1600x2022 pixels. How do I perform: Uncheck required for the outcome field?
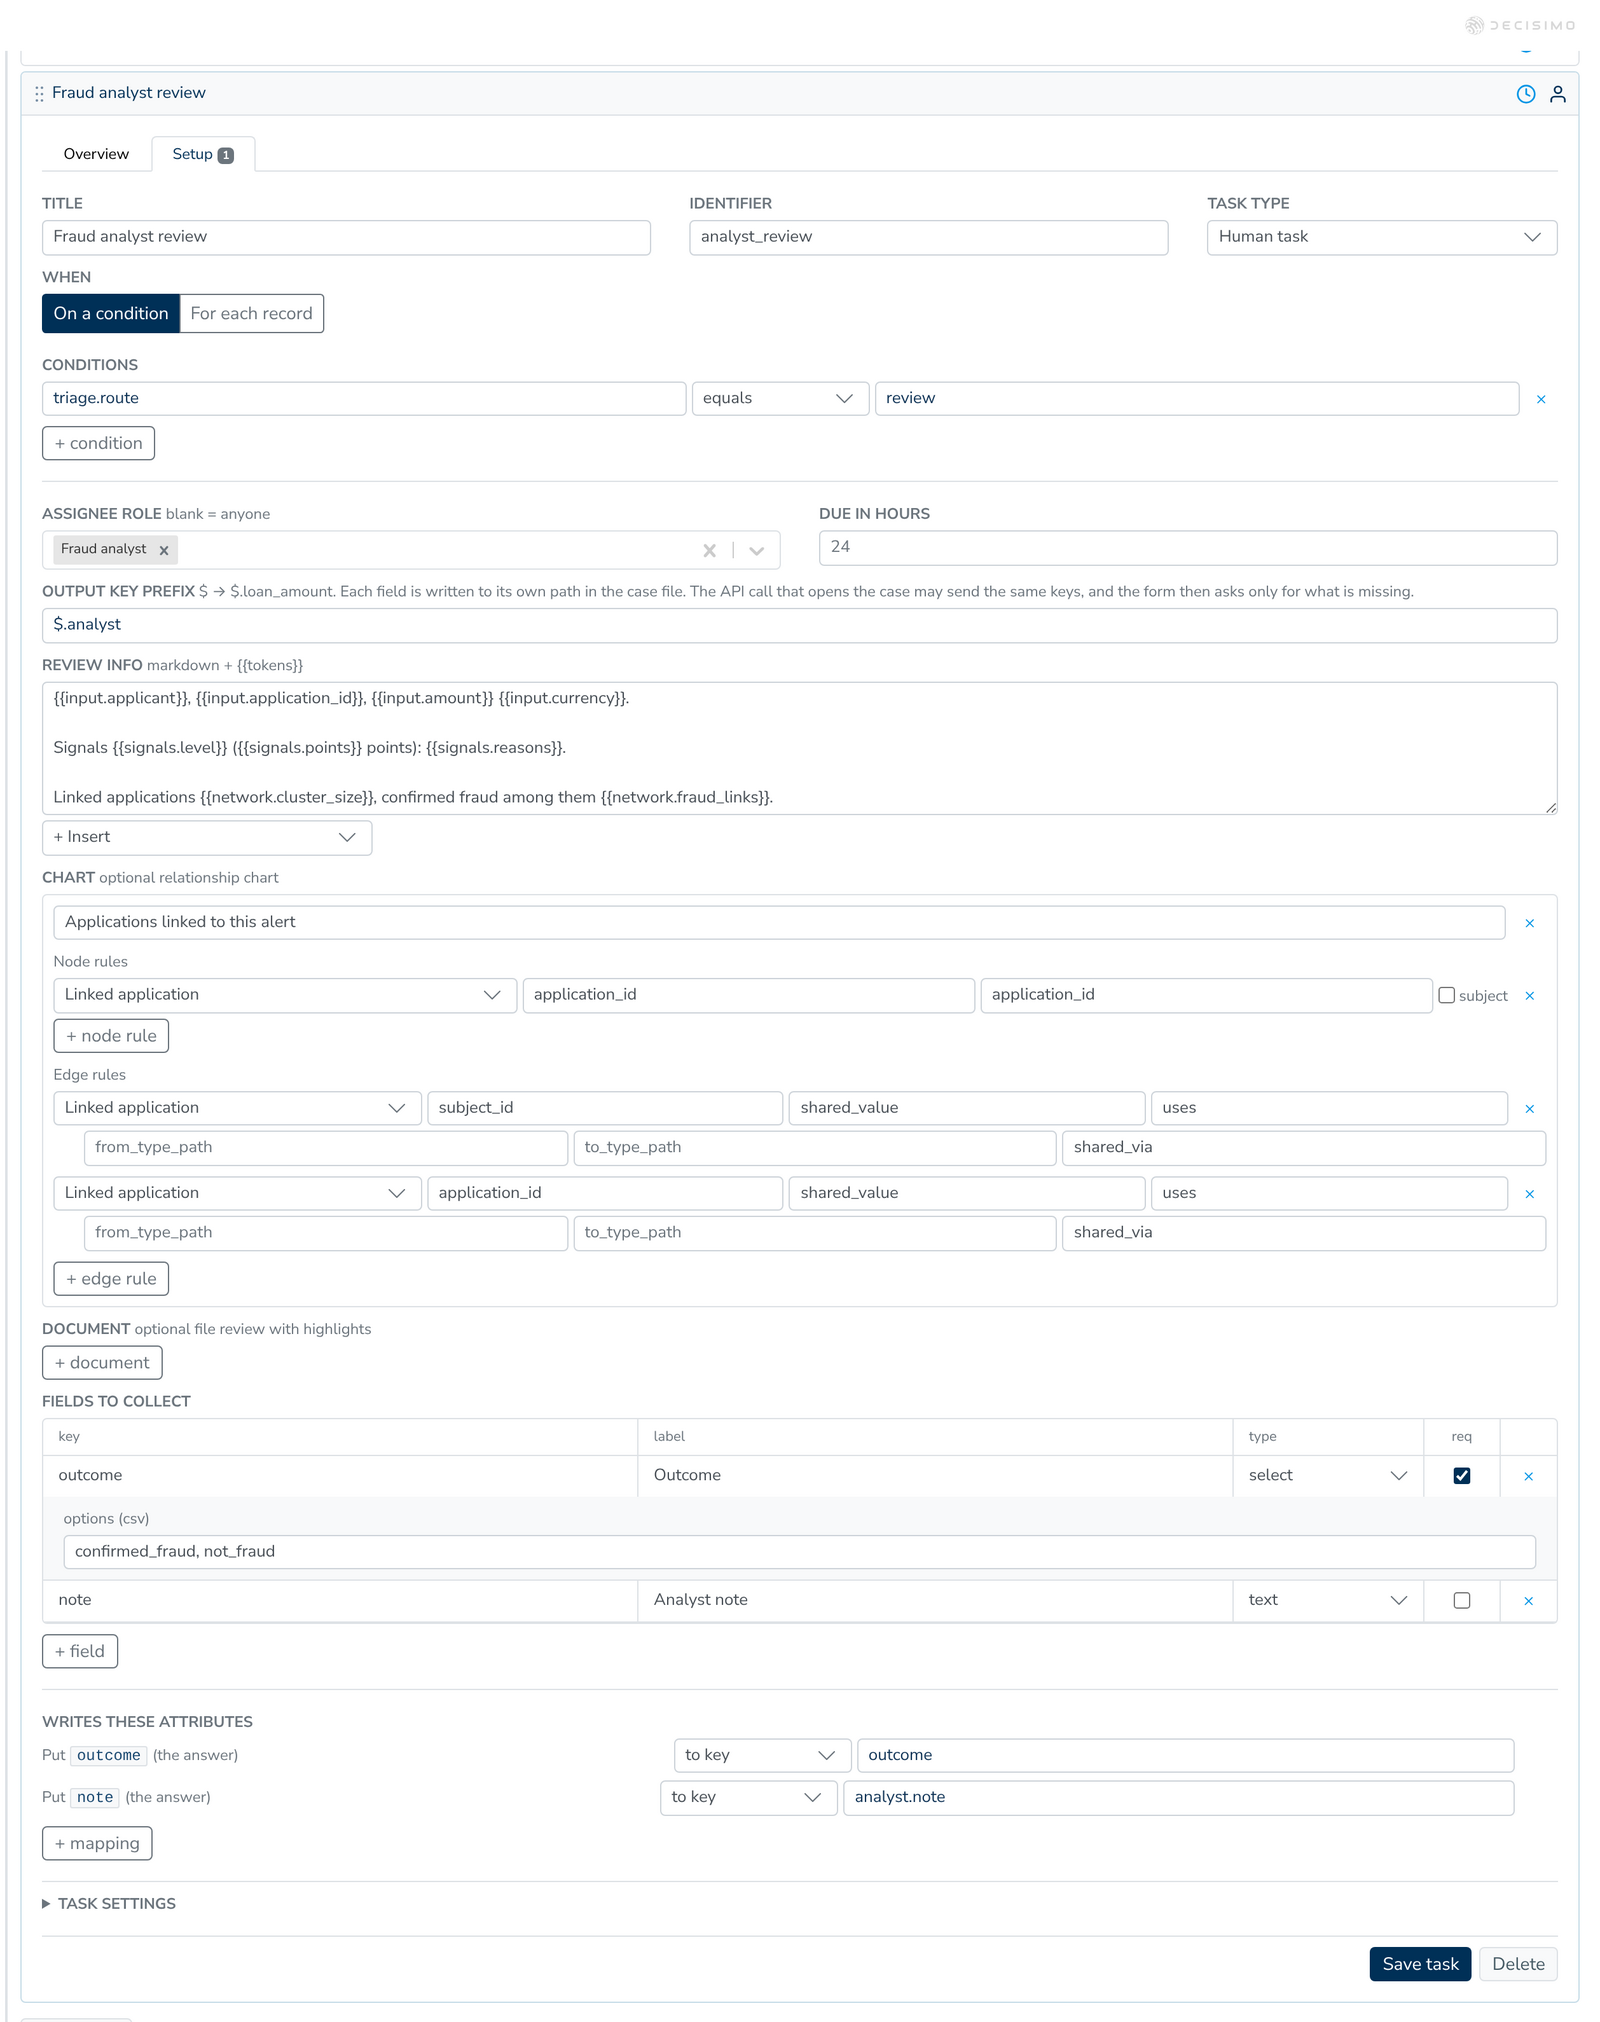pyautogui.click(x=1462, y=1476)
